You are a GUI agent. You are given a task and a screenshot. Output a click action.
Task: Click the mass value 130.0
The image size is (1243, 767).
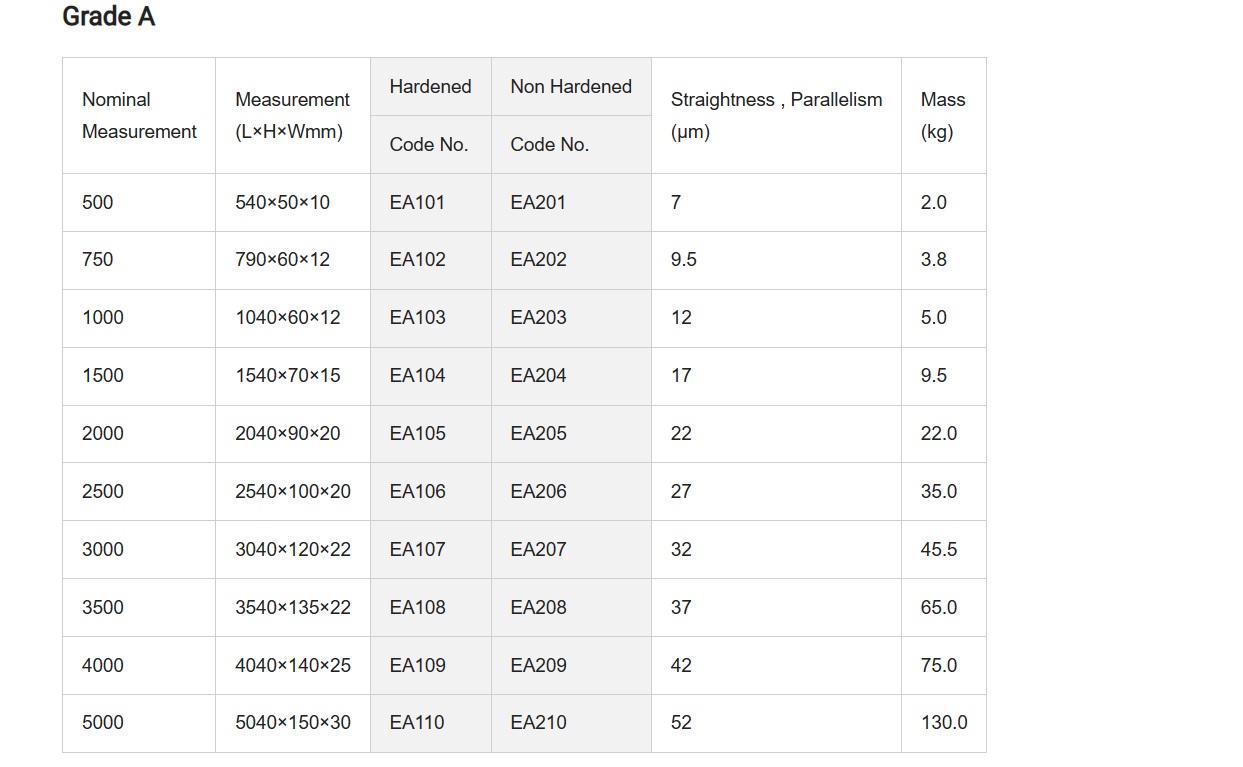click(x=943, y=723)
